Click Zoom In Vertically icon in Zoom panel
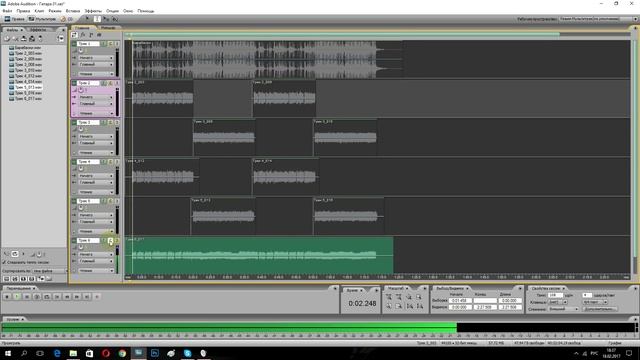The width and height of the screenshot is (640, 360). [409, 306]
